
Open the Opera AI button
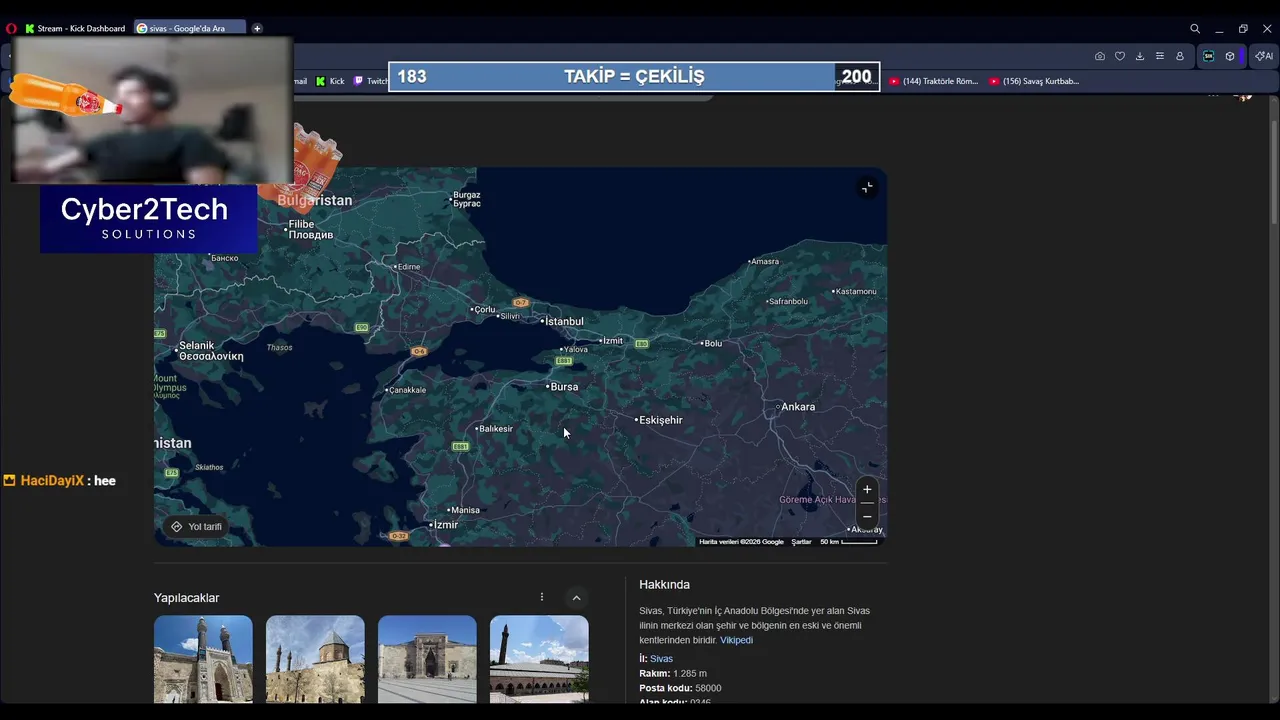pyautogui.click(x=1264, y=56)
